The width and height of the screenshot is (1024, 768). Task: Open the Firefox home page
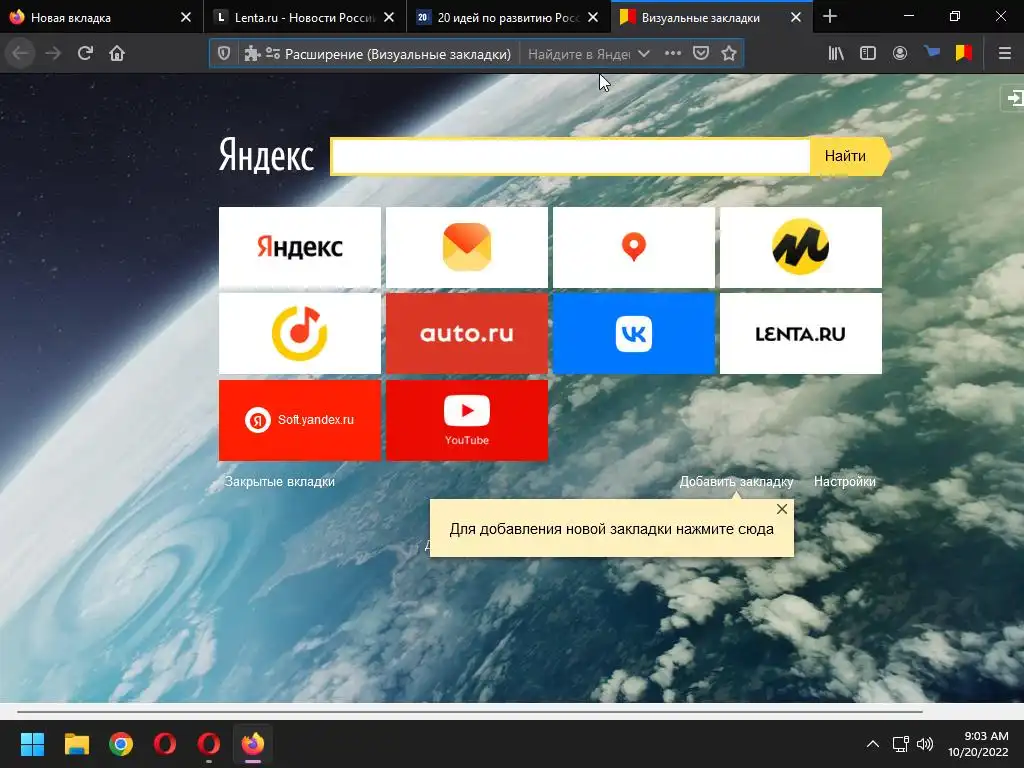(x=117, y=54)
